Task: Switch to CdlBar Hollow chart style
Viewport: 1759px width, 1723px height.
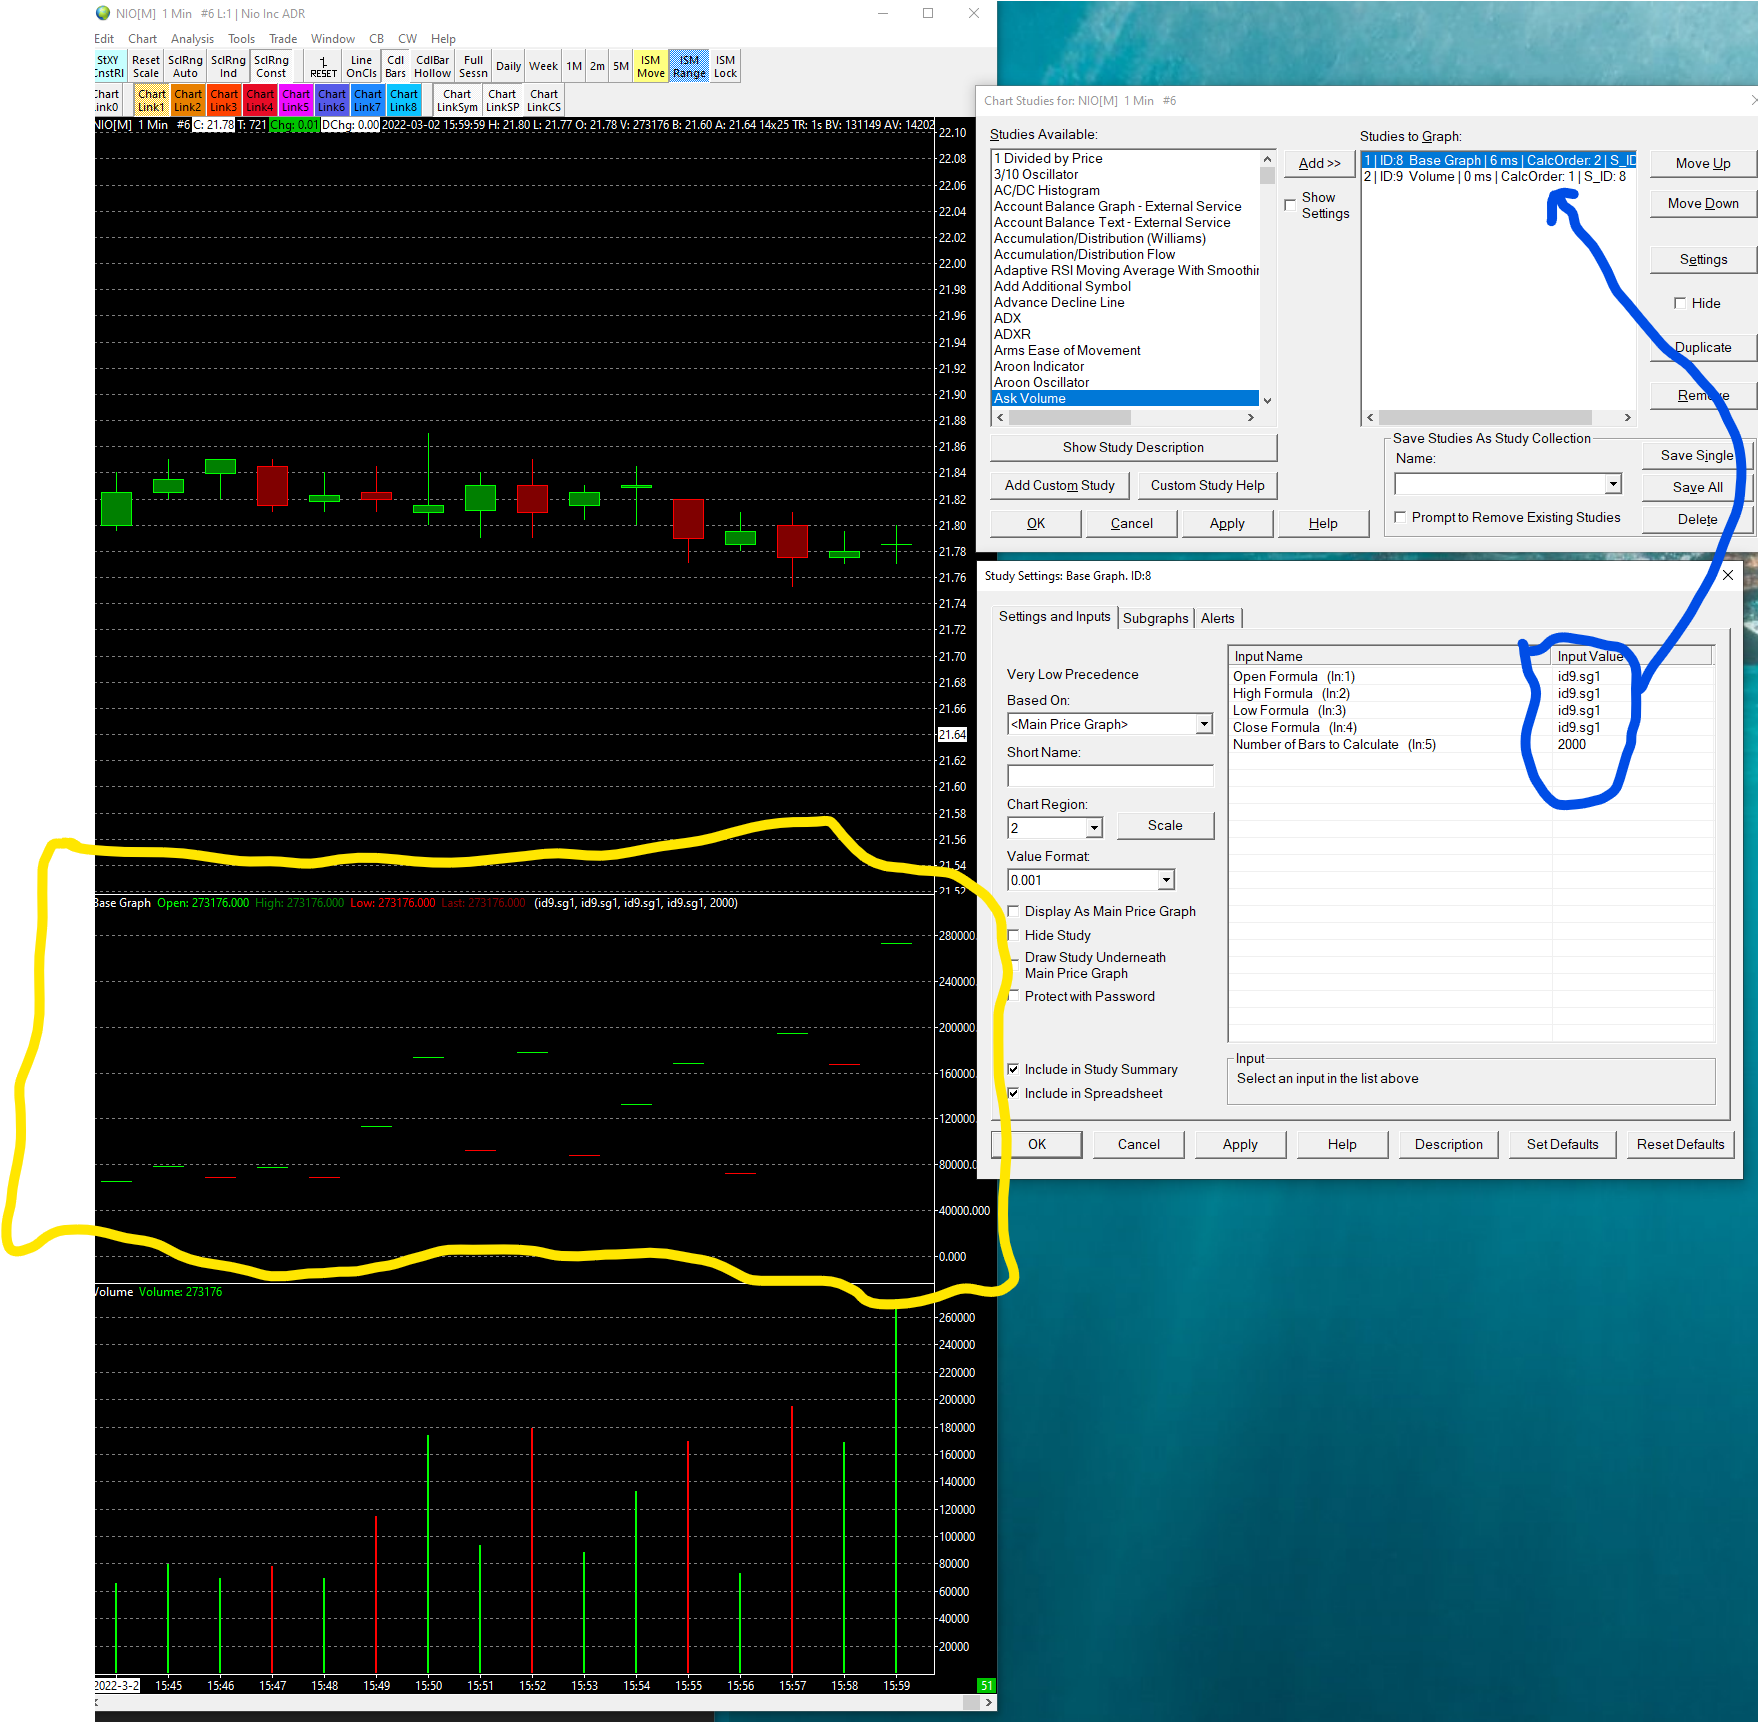Action: coord(432,66)
